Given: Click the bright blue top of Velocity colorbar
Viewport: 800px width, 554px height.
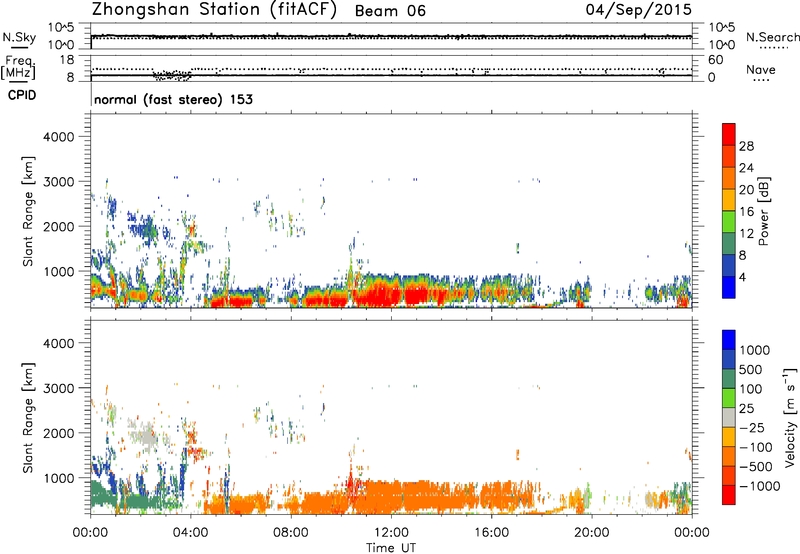Looking at the screenshot, I should (729, 340).
